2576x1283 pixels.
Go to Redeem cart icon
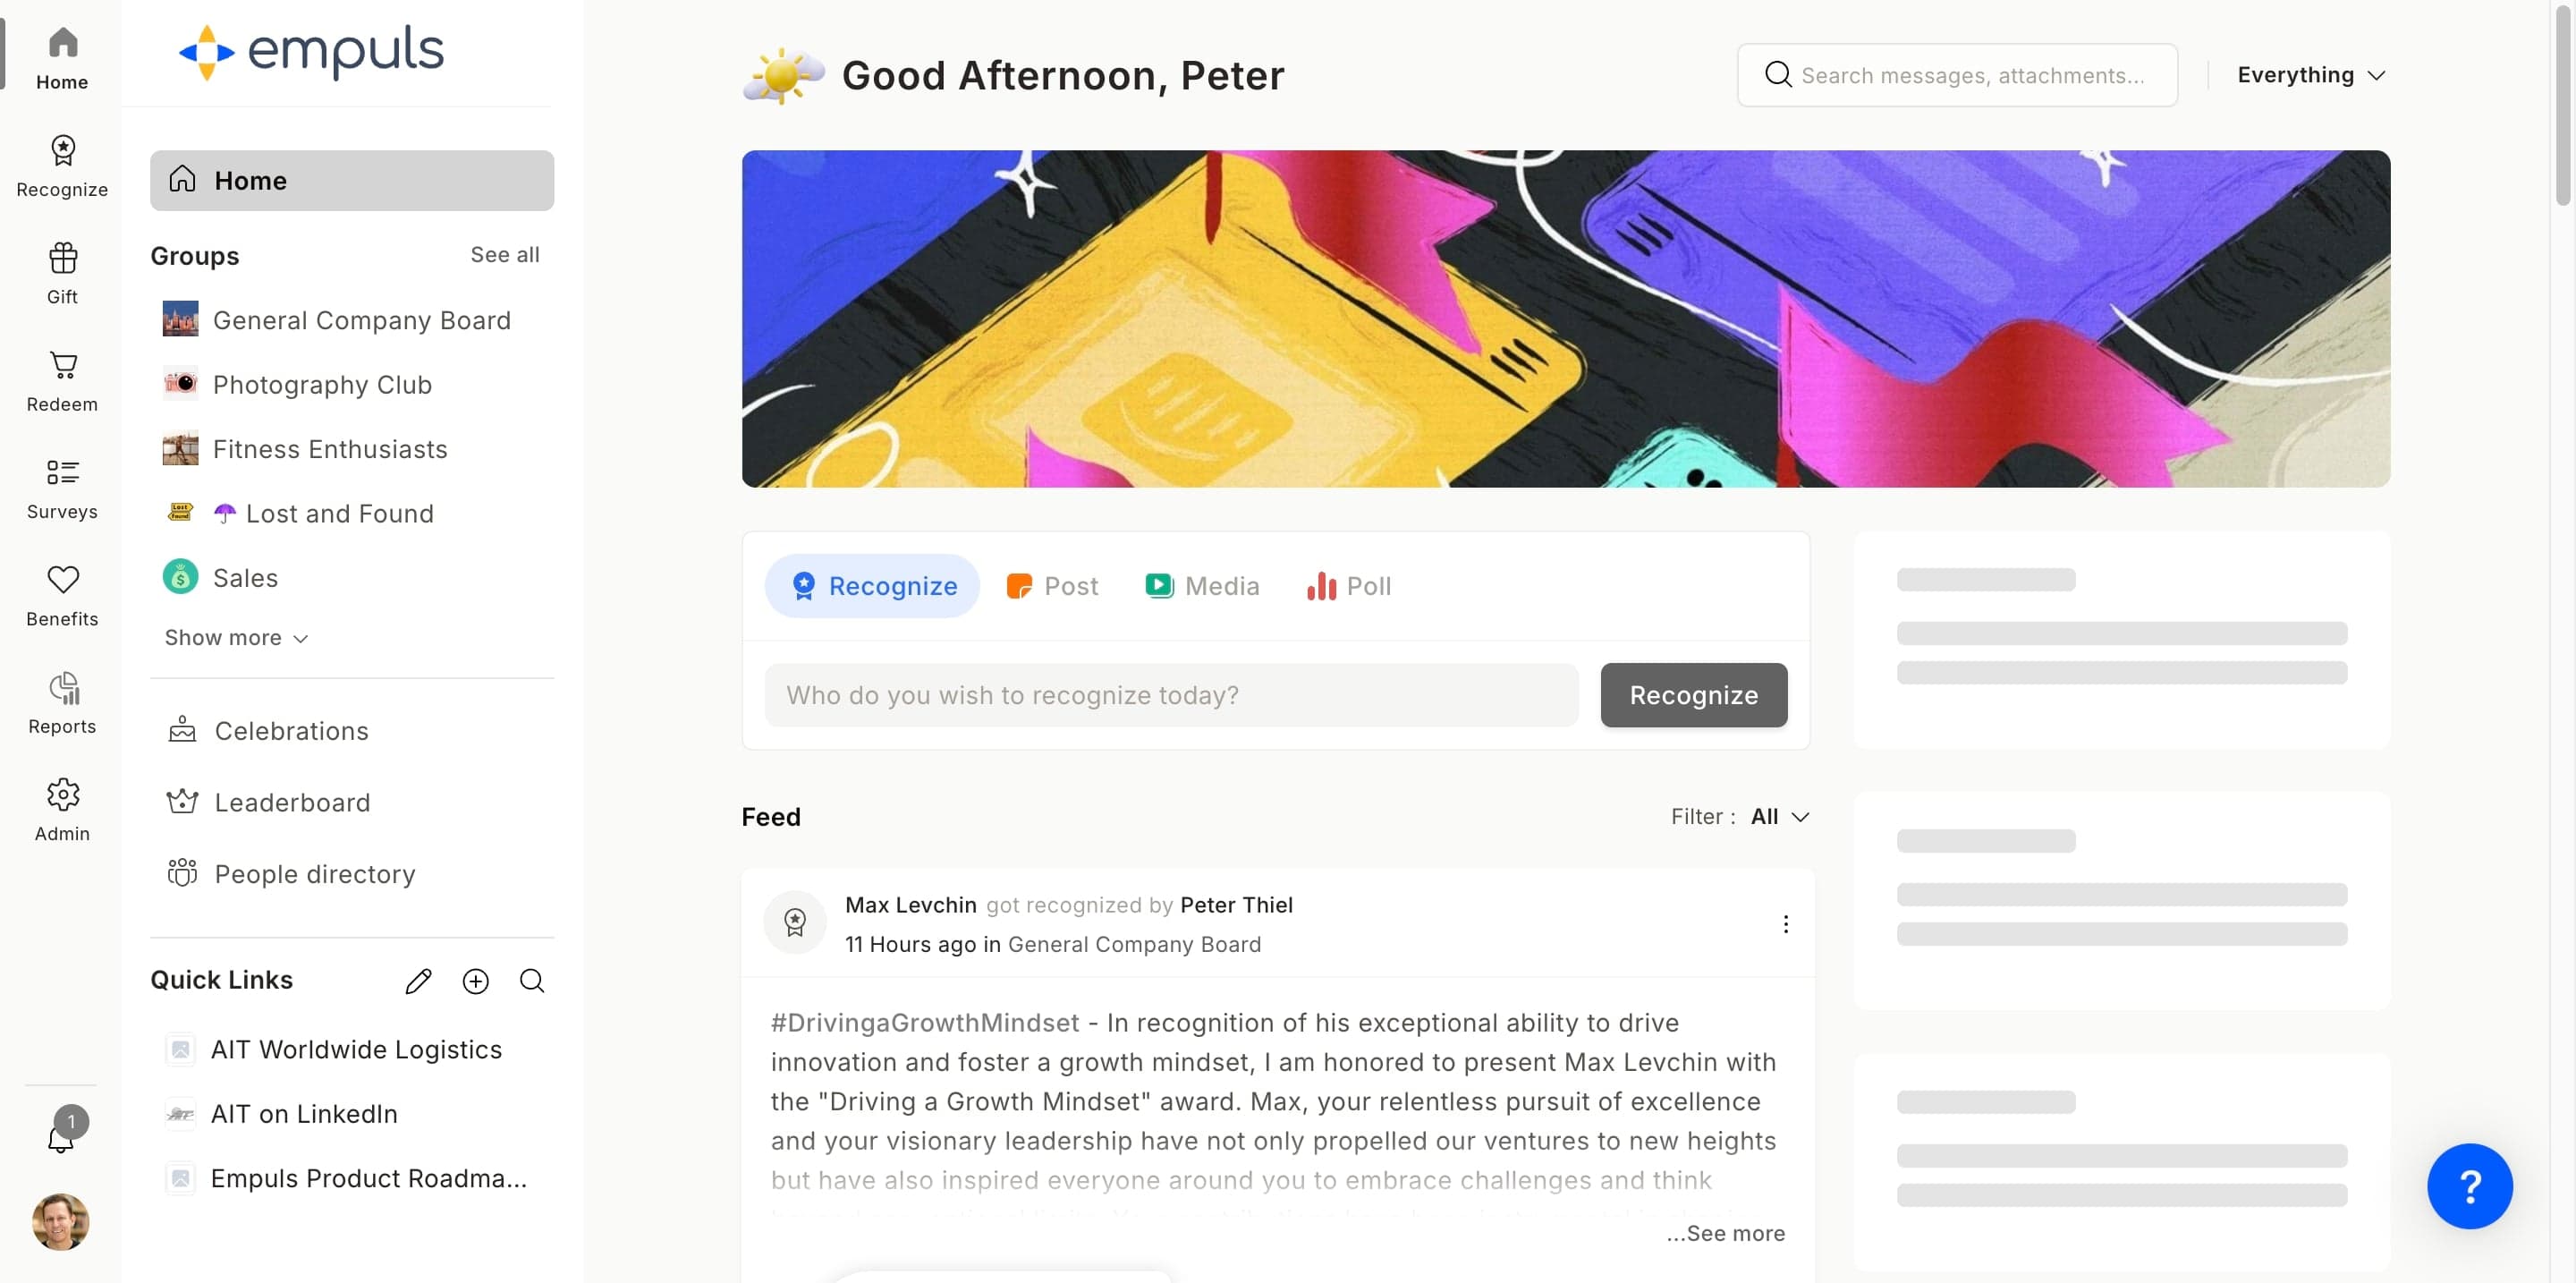click(x=62, y=365)
